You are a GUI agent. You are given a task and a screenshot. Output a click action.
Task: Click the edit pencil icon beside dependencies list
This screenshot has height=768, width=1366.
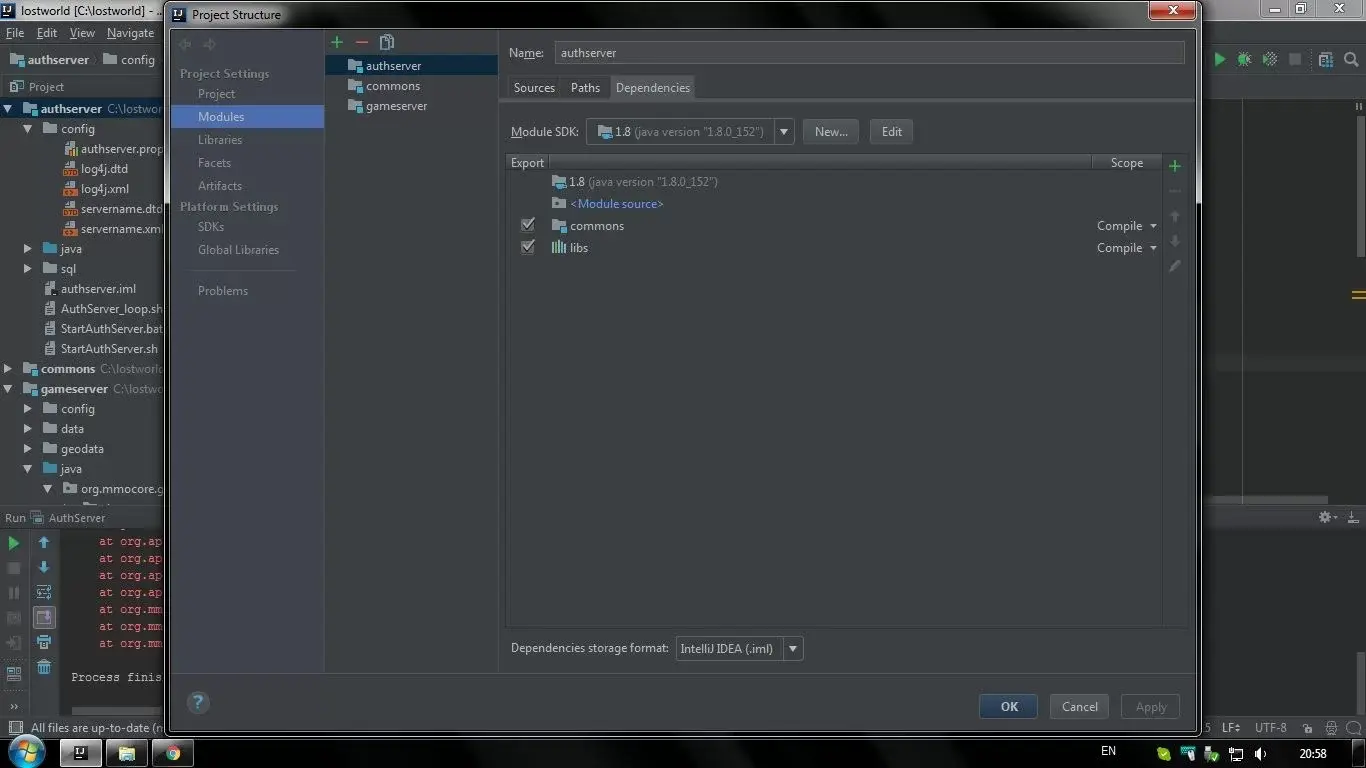coord(1175,266)
